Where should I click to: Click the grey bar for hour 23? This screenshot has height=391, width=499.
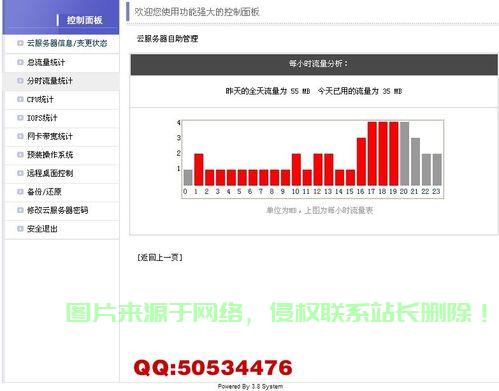[x=437, y=169]
